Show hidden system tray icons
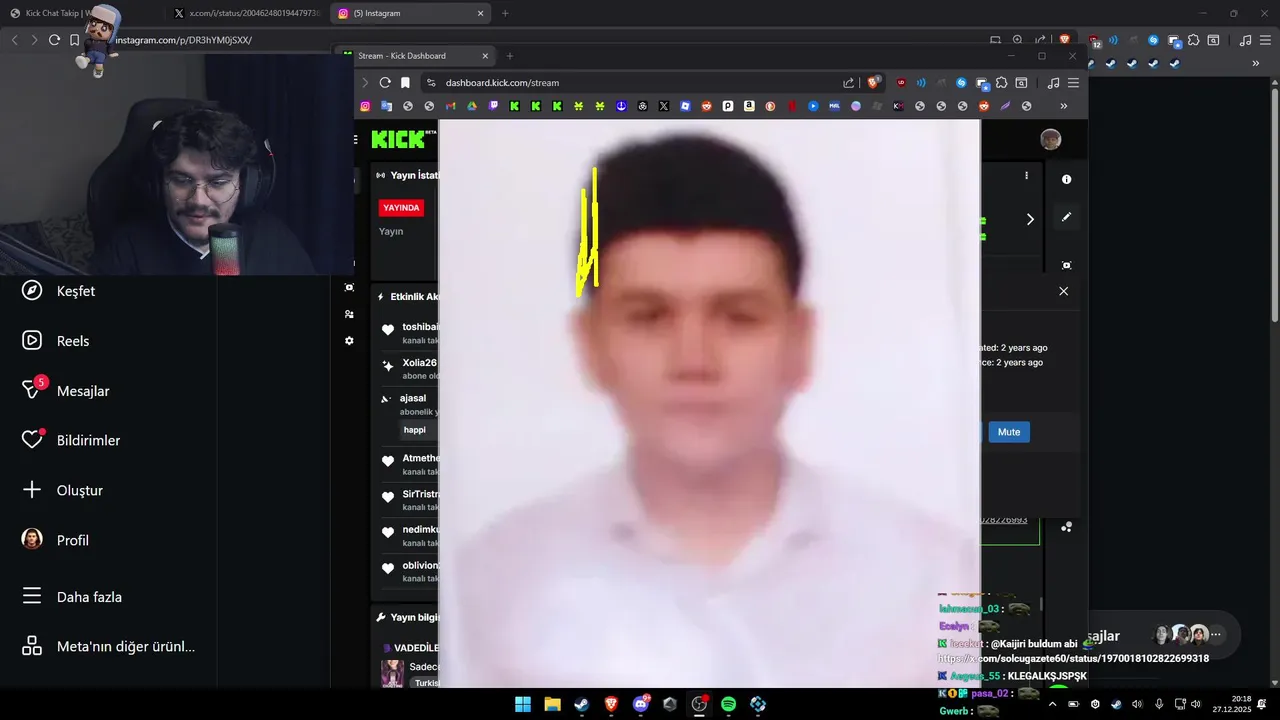Viewport: 1280px width, 720px height. click(1052, 704)
